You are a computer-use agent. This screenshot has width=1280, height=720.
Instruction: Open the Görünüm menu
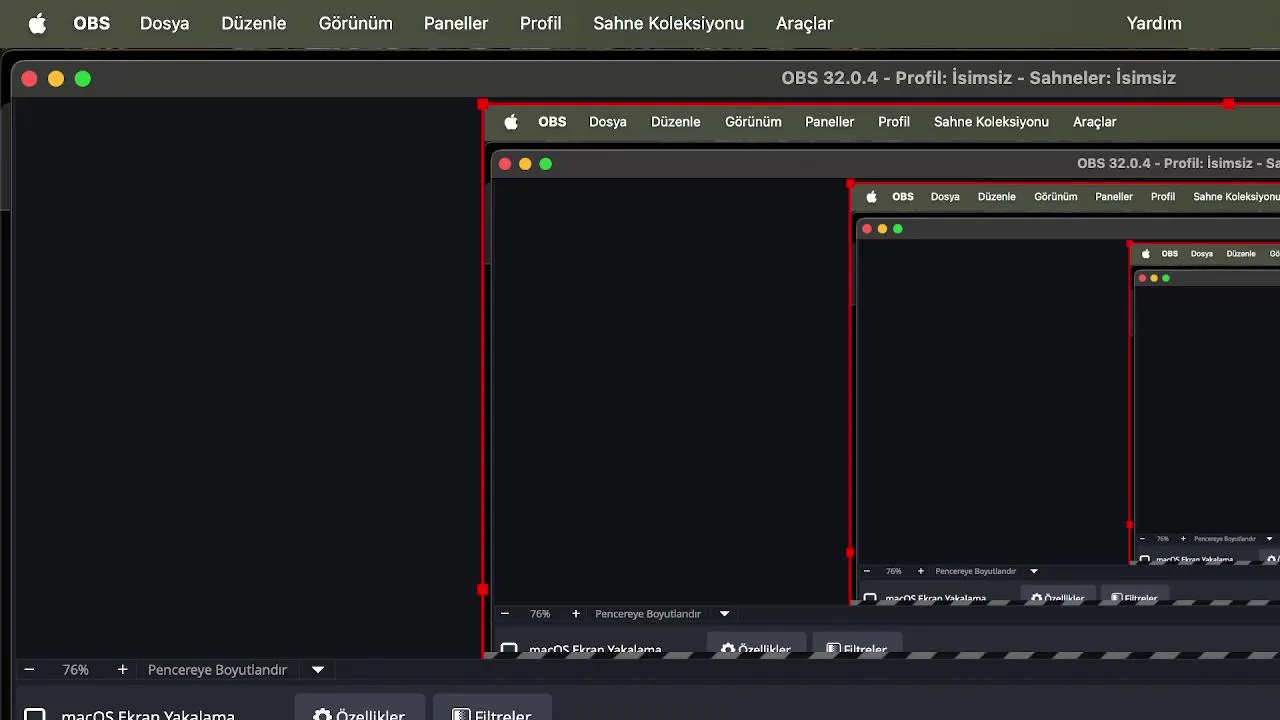(356, 23)
